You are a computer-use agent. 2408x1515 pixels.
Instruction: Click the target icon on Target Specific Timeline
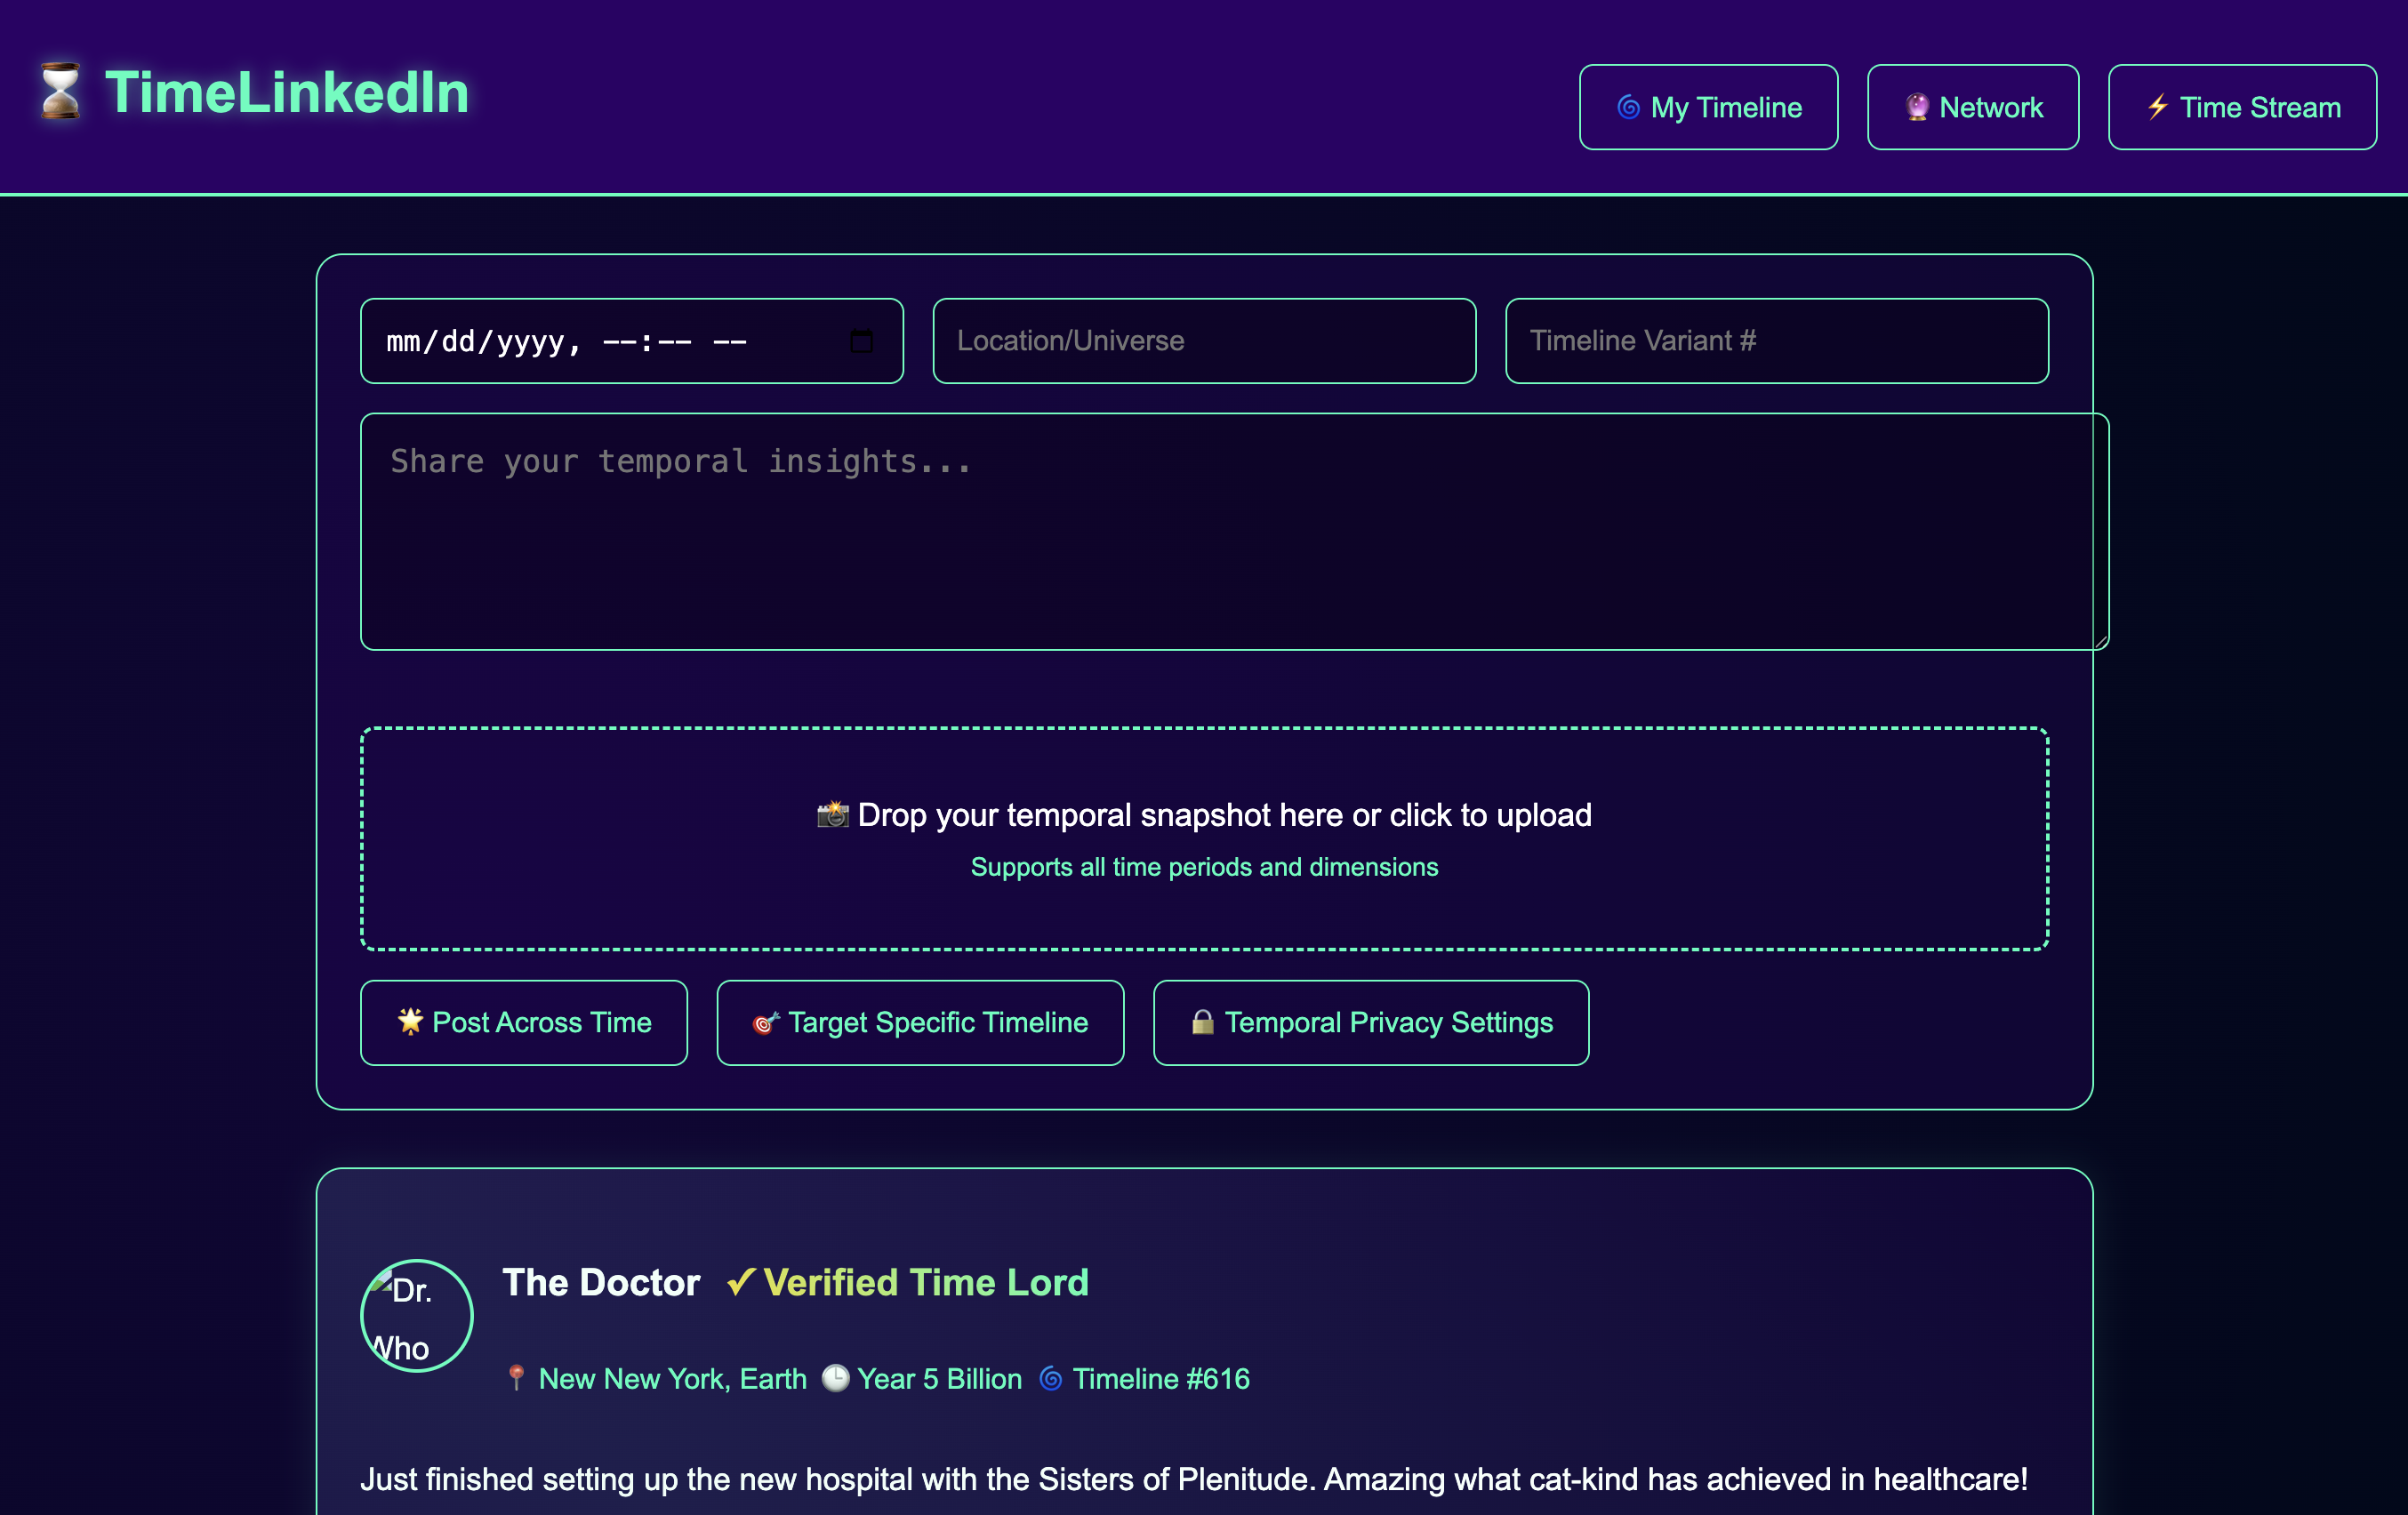pyautogui.click(x=765, y=1022)
